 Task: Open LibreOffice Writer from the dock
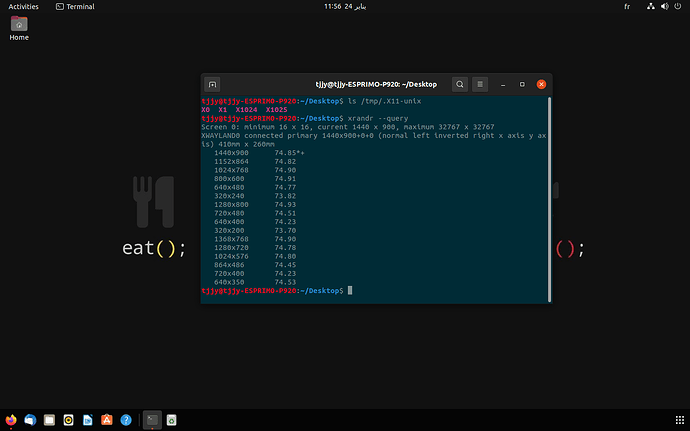[88, 420]
